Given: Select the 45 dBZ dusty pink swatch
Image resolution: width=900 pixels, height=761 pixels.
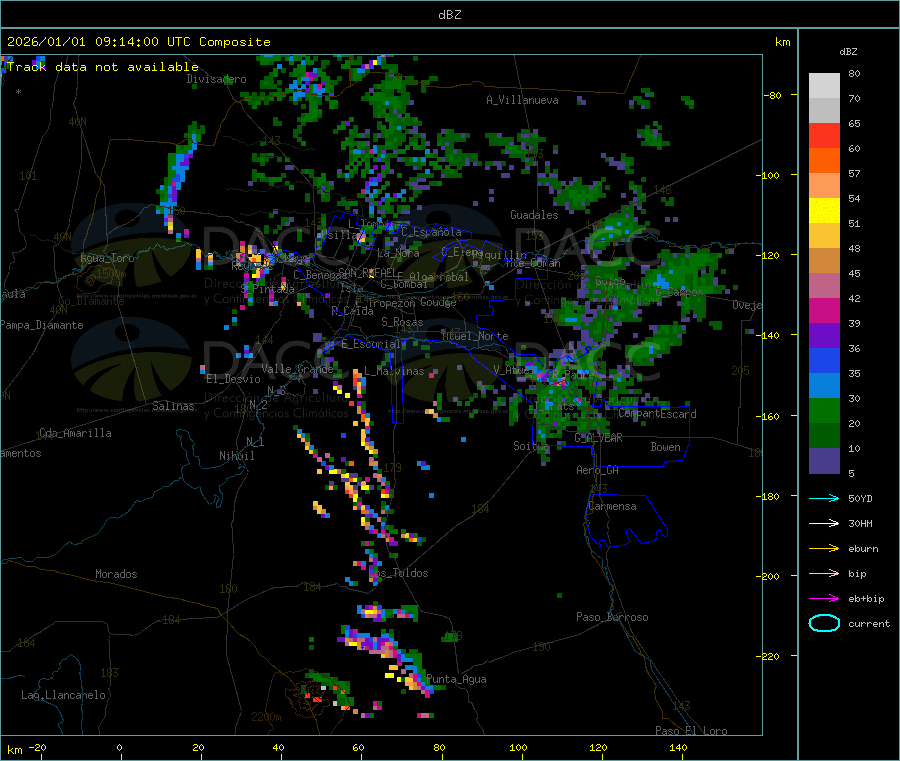Looking at the screenshot, I should click(824, 286).
